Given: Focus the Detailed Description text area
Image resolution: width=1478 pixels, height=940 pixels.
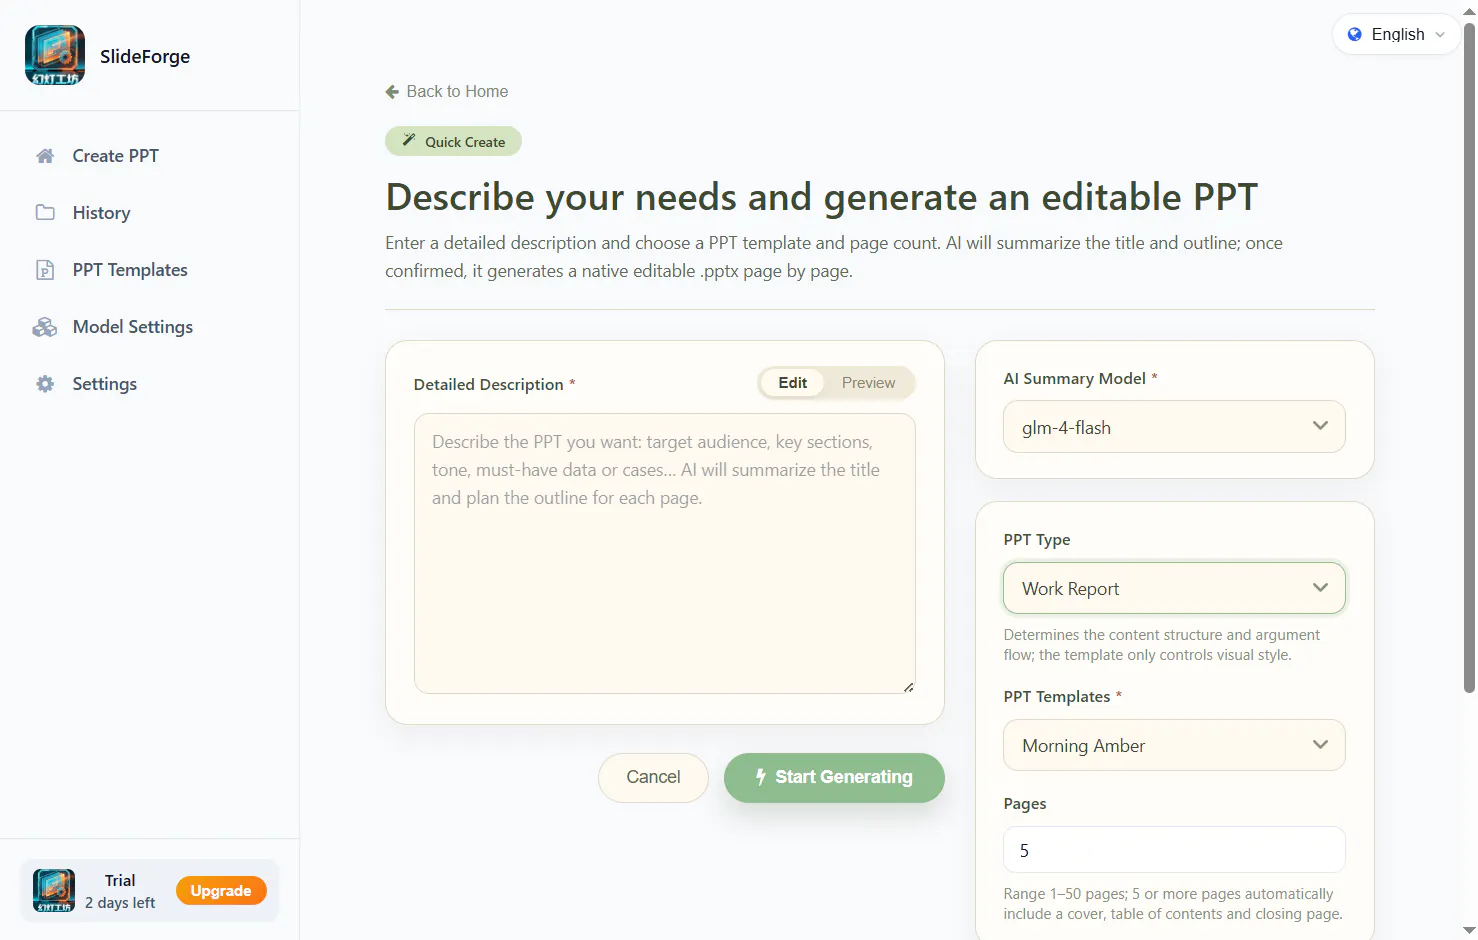Looking at the screenshot, I should tap(665, 553).
